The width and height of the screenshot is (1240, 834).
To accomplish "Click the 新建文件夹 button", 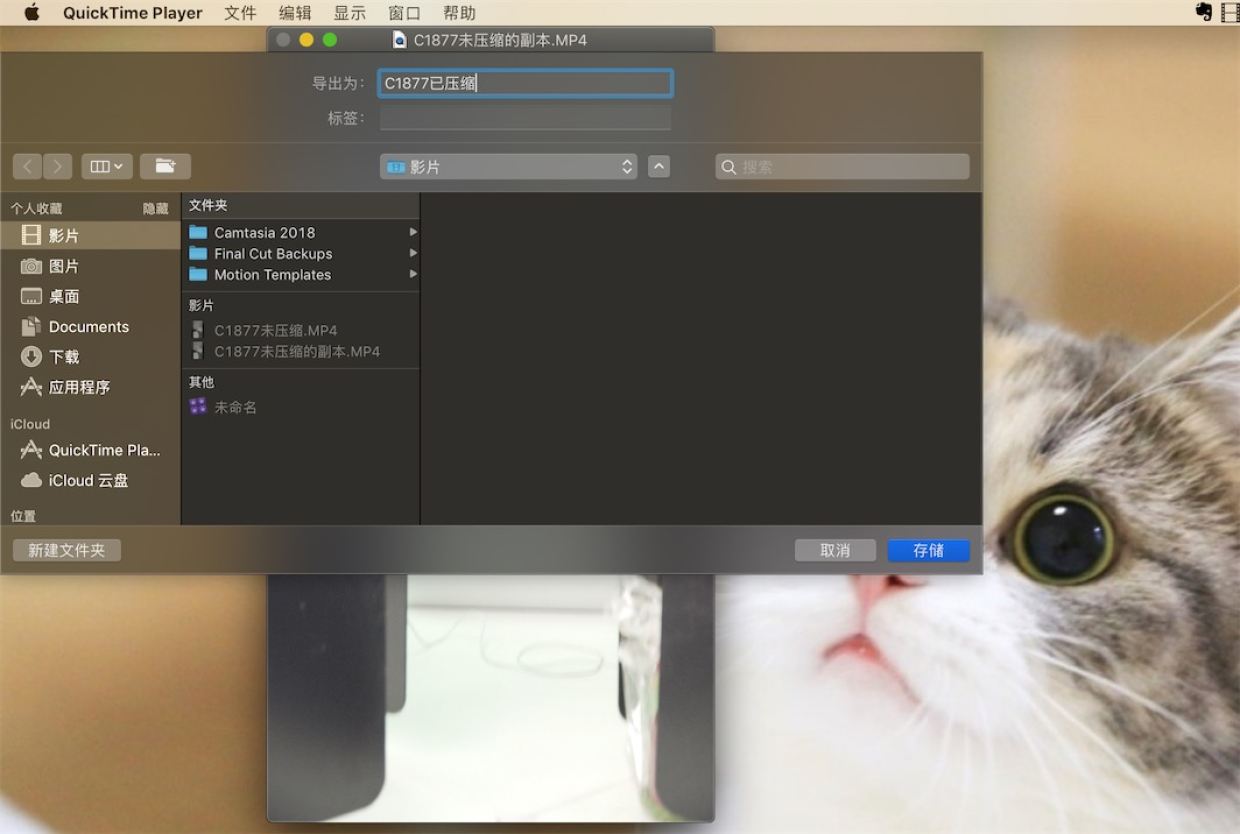I will [x=67, y=550].
